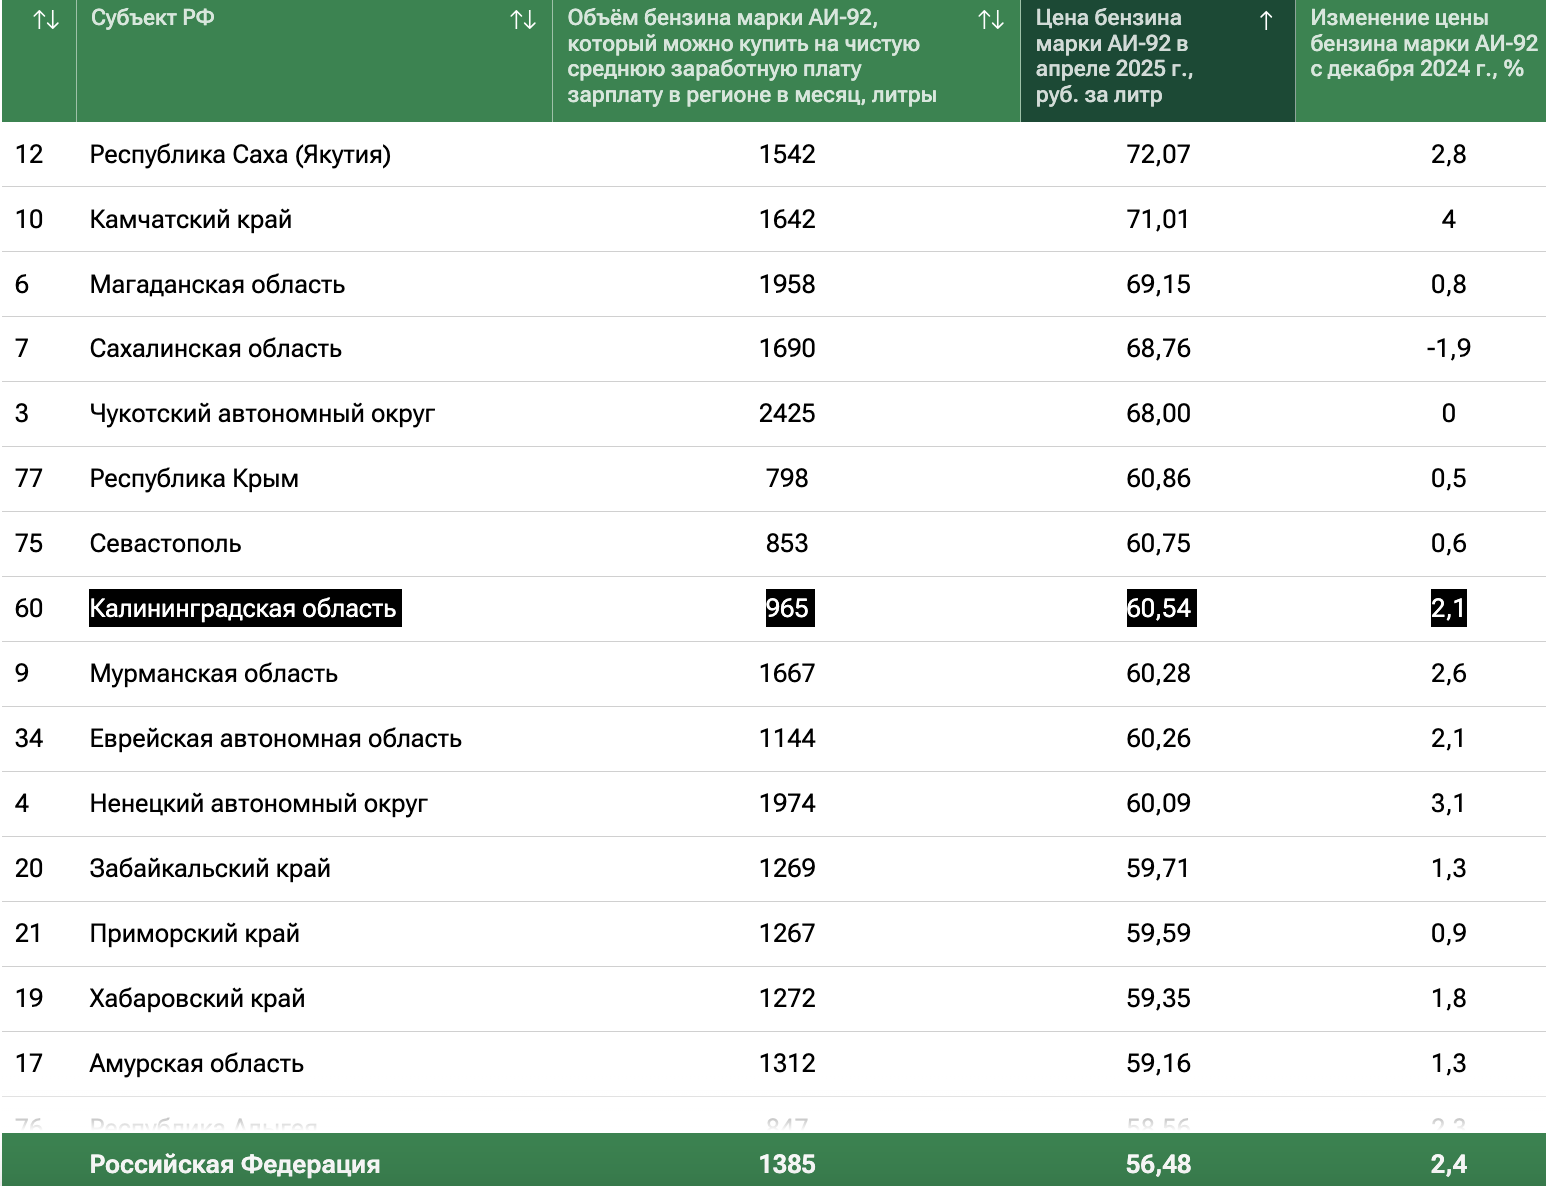1546x1186 pixels.
Task: Click highlighted volume 965 in Калининградская row
Action: tap(789, 608)
